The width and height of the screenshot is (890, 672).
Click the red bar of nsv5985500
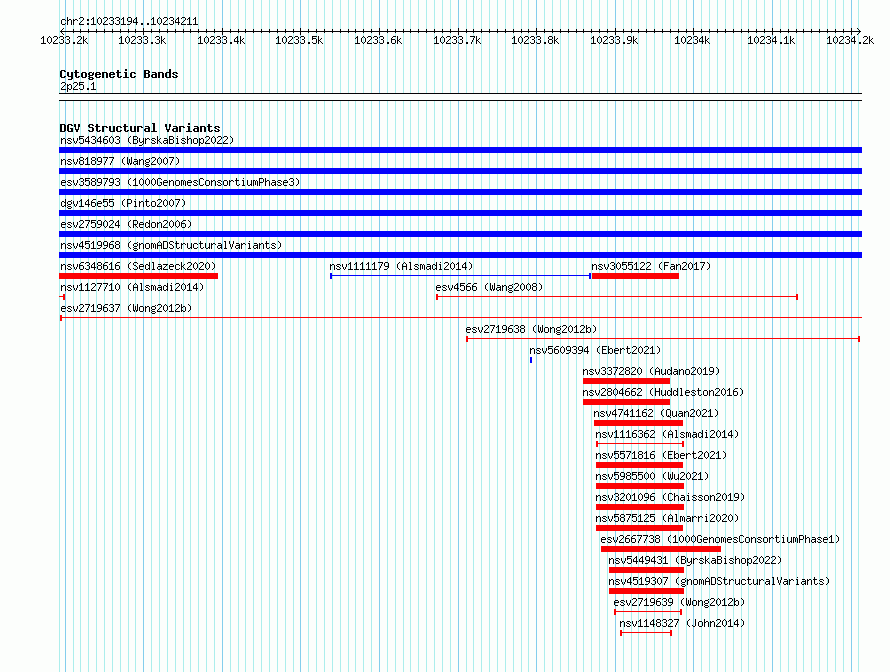(640, 486)
